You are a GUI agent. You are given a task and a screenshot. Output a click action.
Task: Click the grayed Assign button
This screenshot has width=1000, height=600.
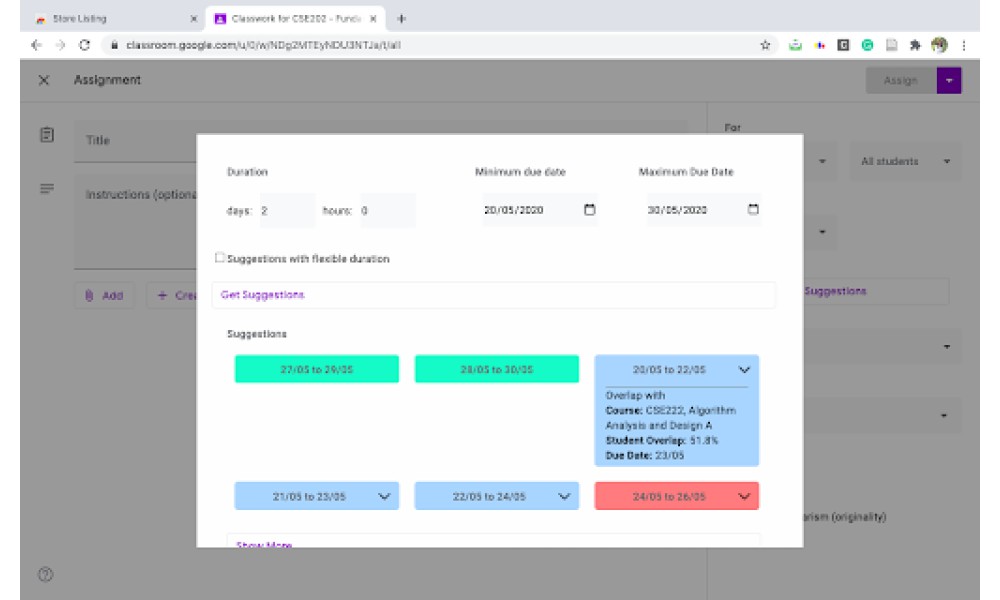pos(901,80)
